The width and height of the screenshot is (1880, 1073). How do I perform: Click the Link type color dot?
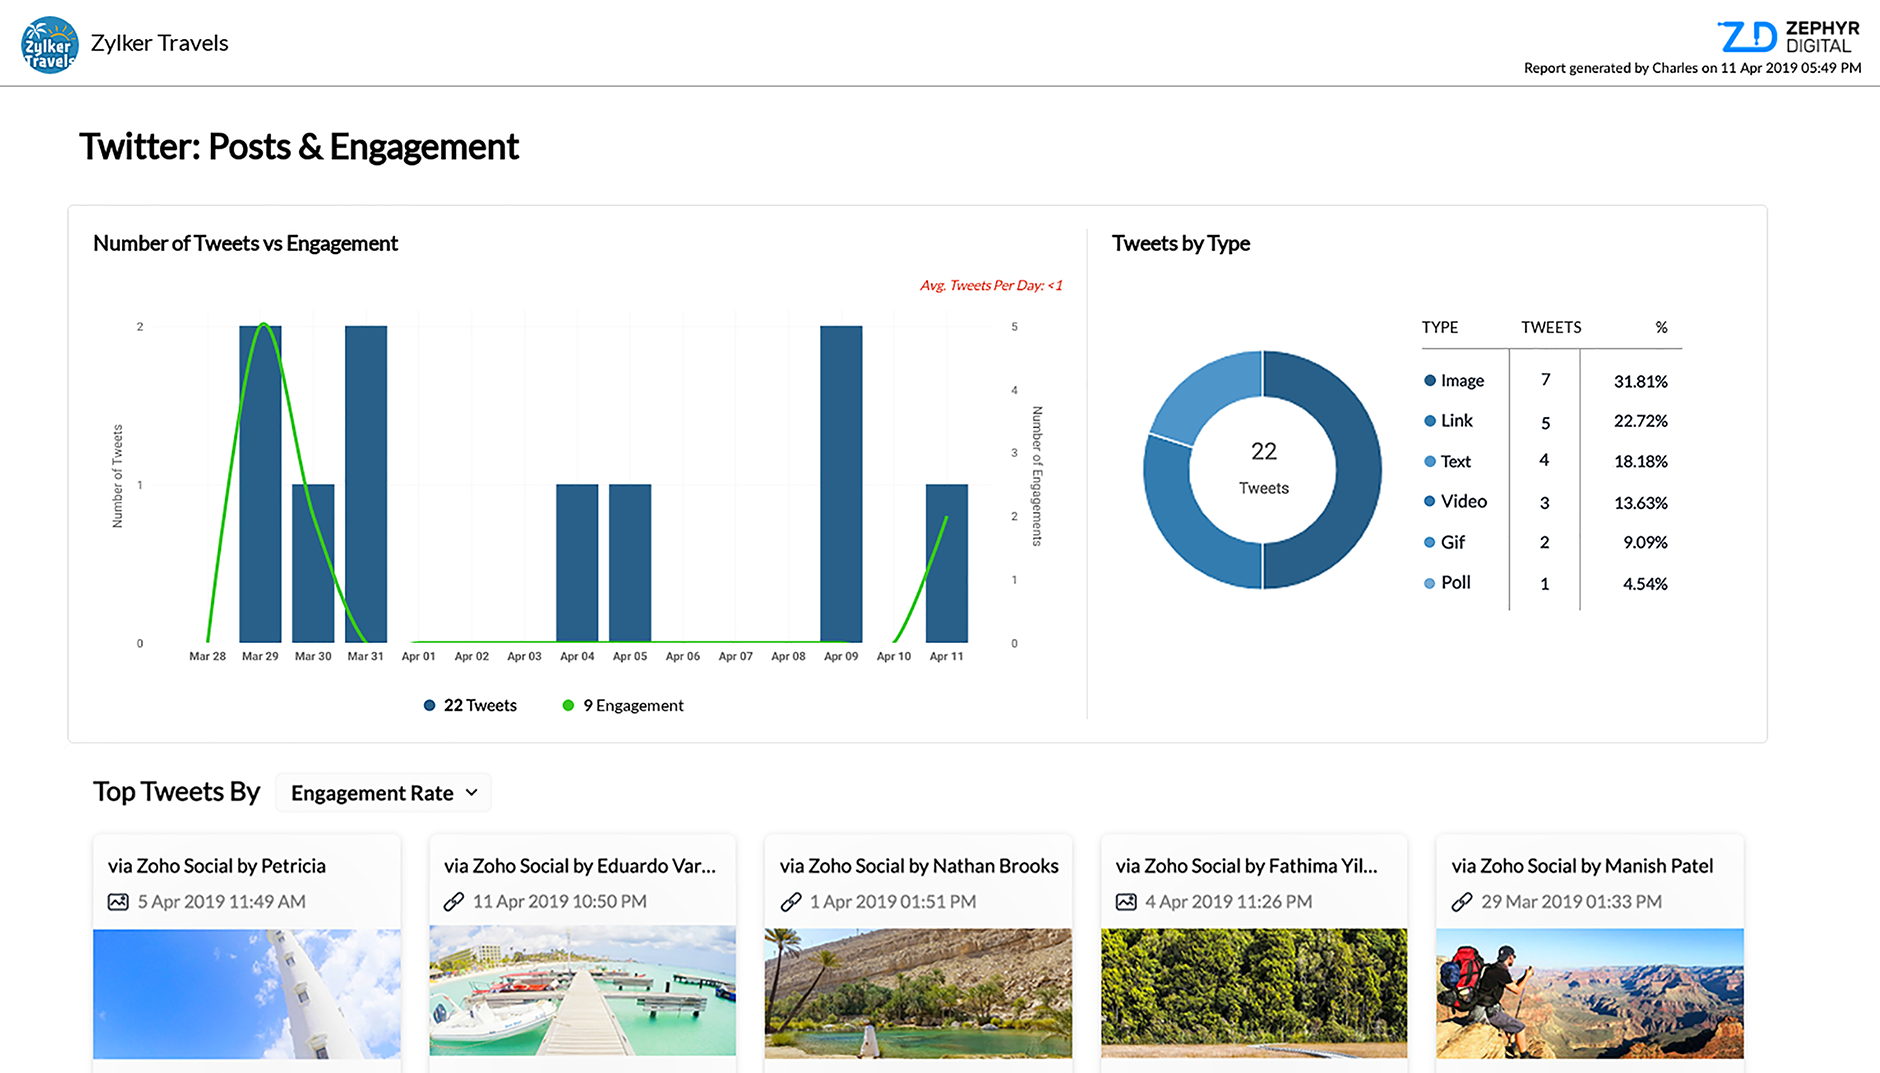pos(1430,421)
